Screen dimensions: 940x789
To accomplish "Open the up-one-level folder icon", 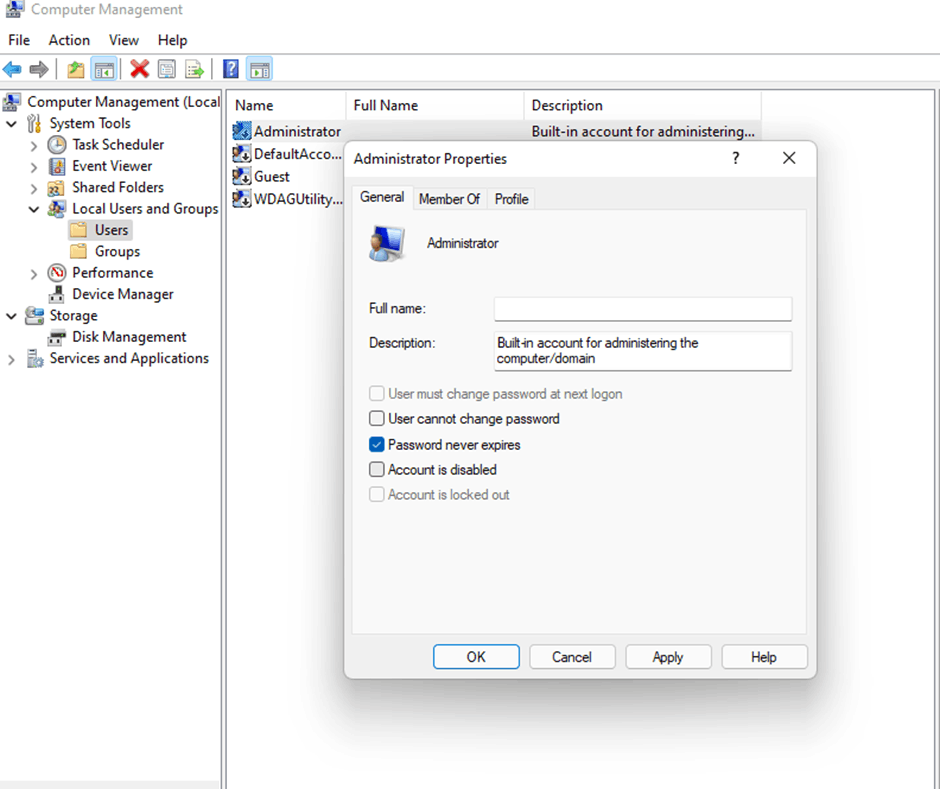I will tap(73, 68).
